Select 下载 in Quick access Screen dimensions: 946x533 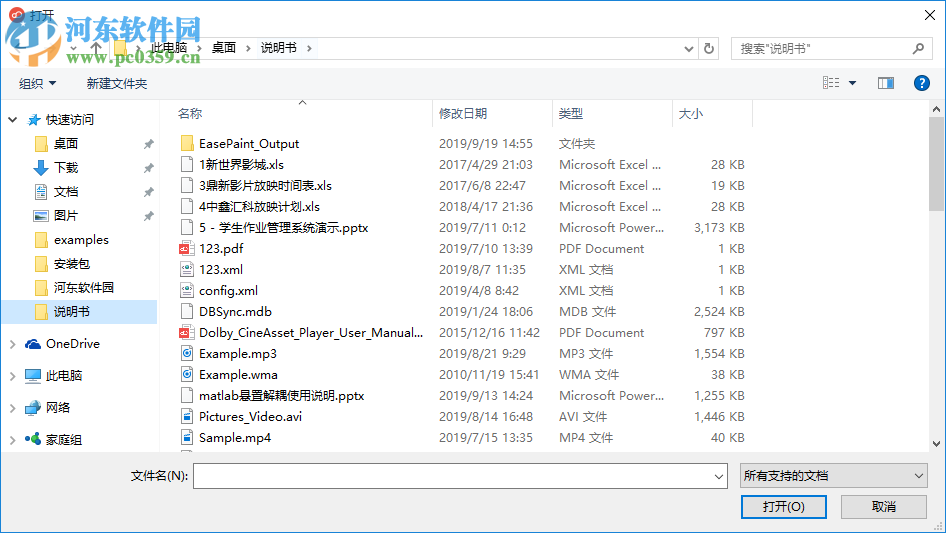click(65, 167)
